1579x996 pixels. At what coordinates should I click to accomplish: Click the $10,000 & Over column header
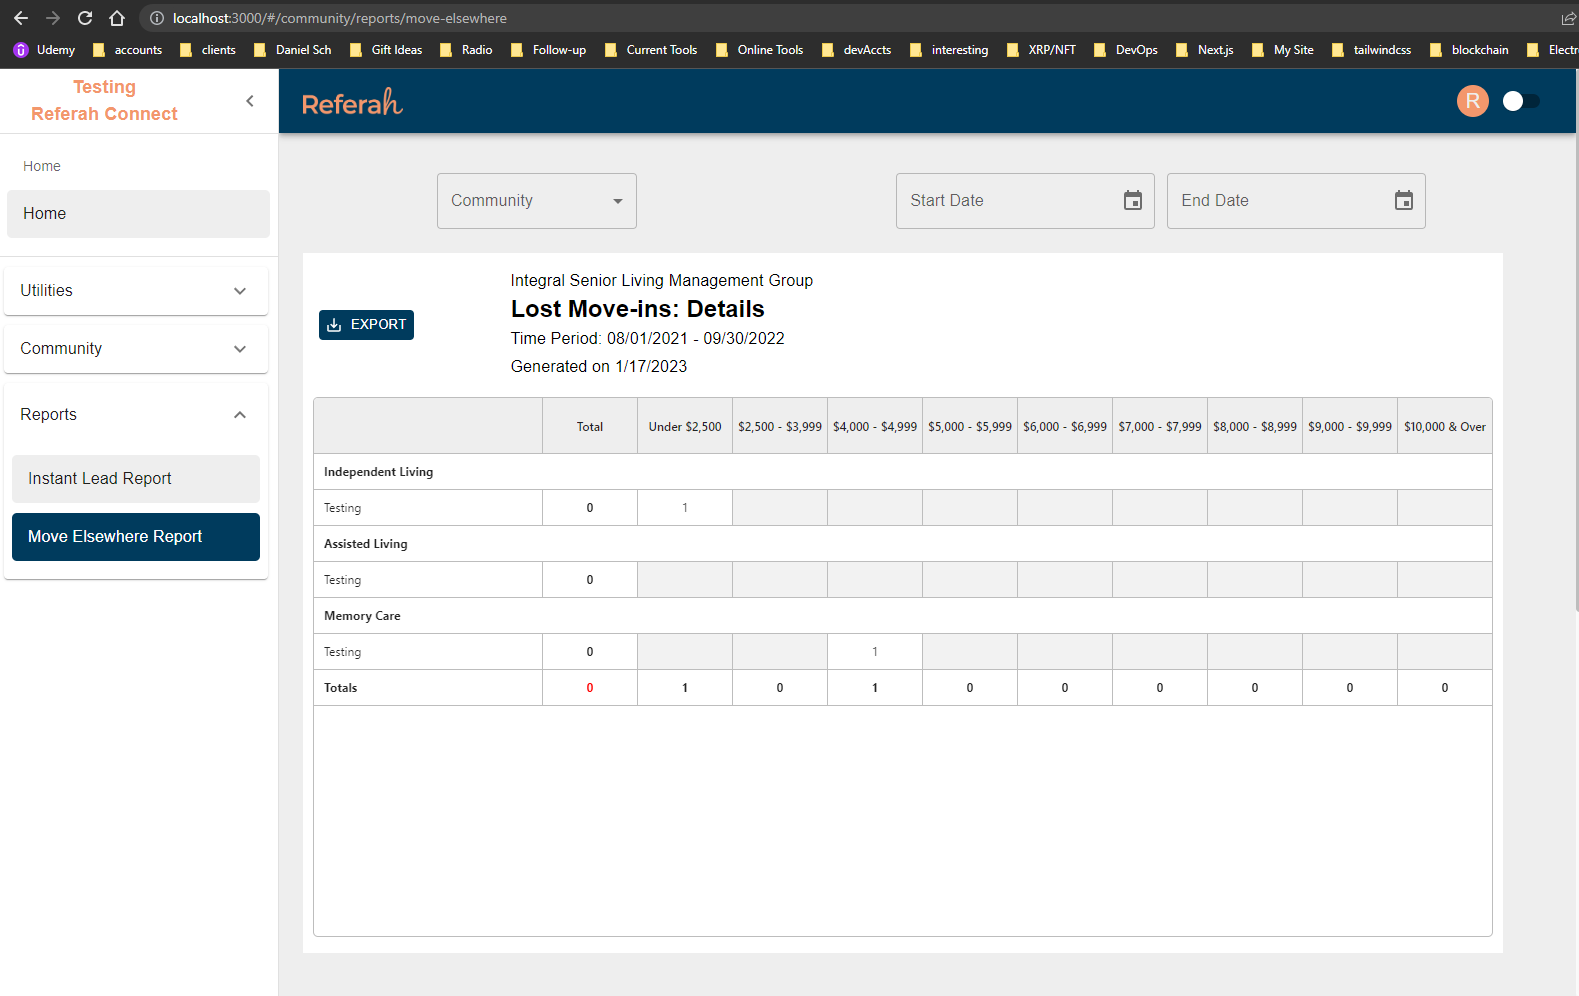coord(1445,427)
